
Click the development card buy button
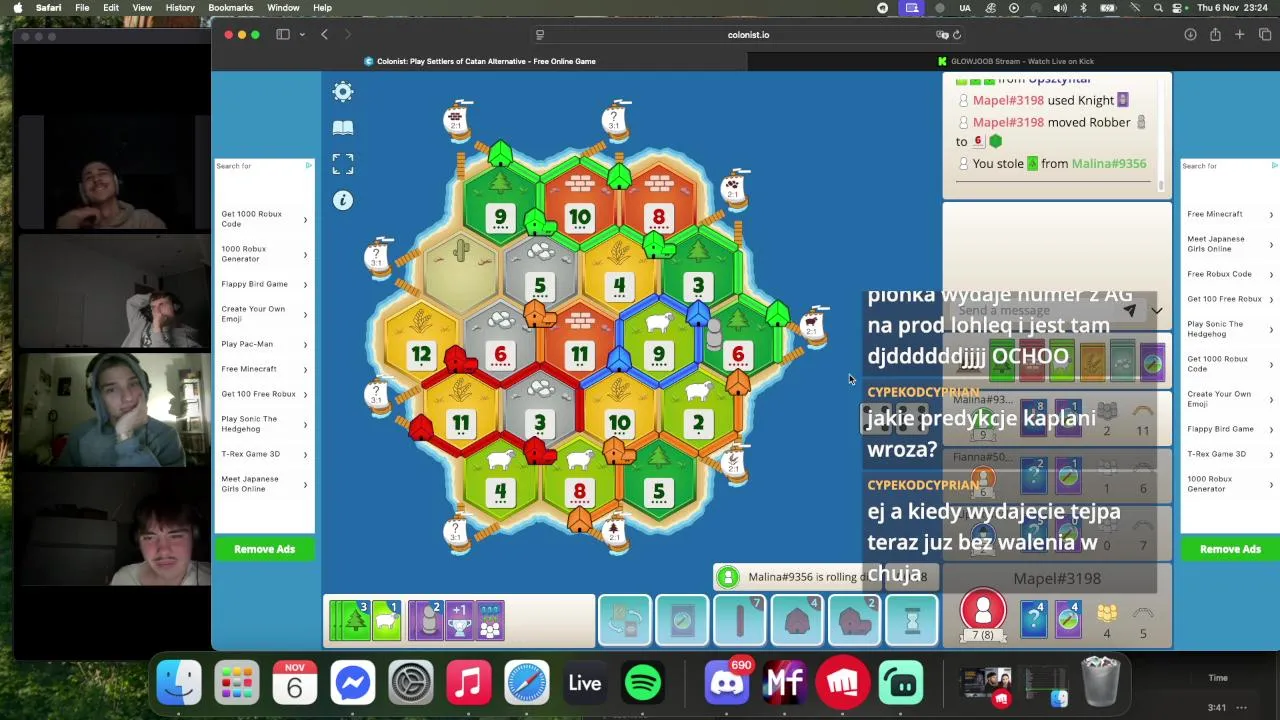[682, 621]
